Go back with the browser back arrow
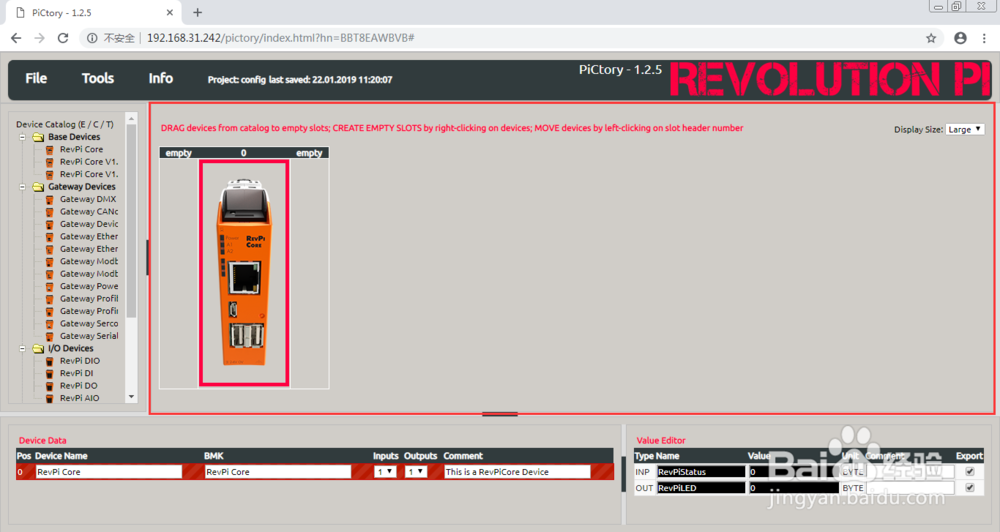1000x532 pixels. [17, 38]
